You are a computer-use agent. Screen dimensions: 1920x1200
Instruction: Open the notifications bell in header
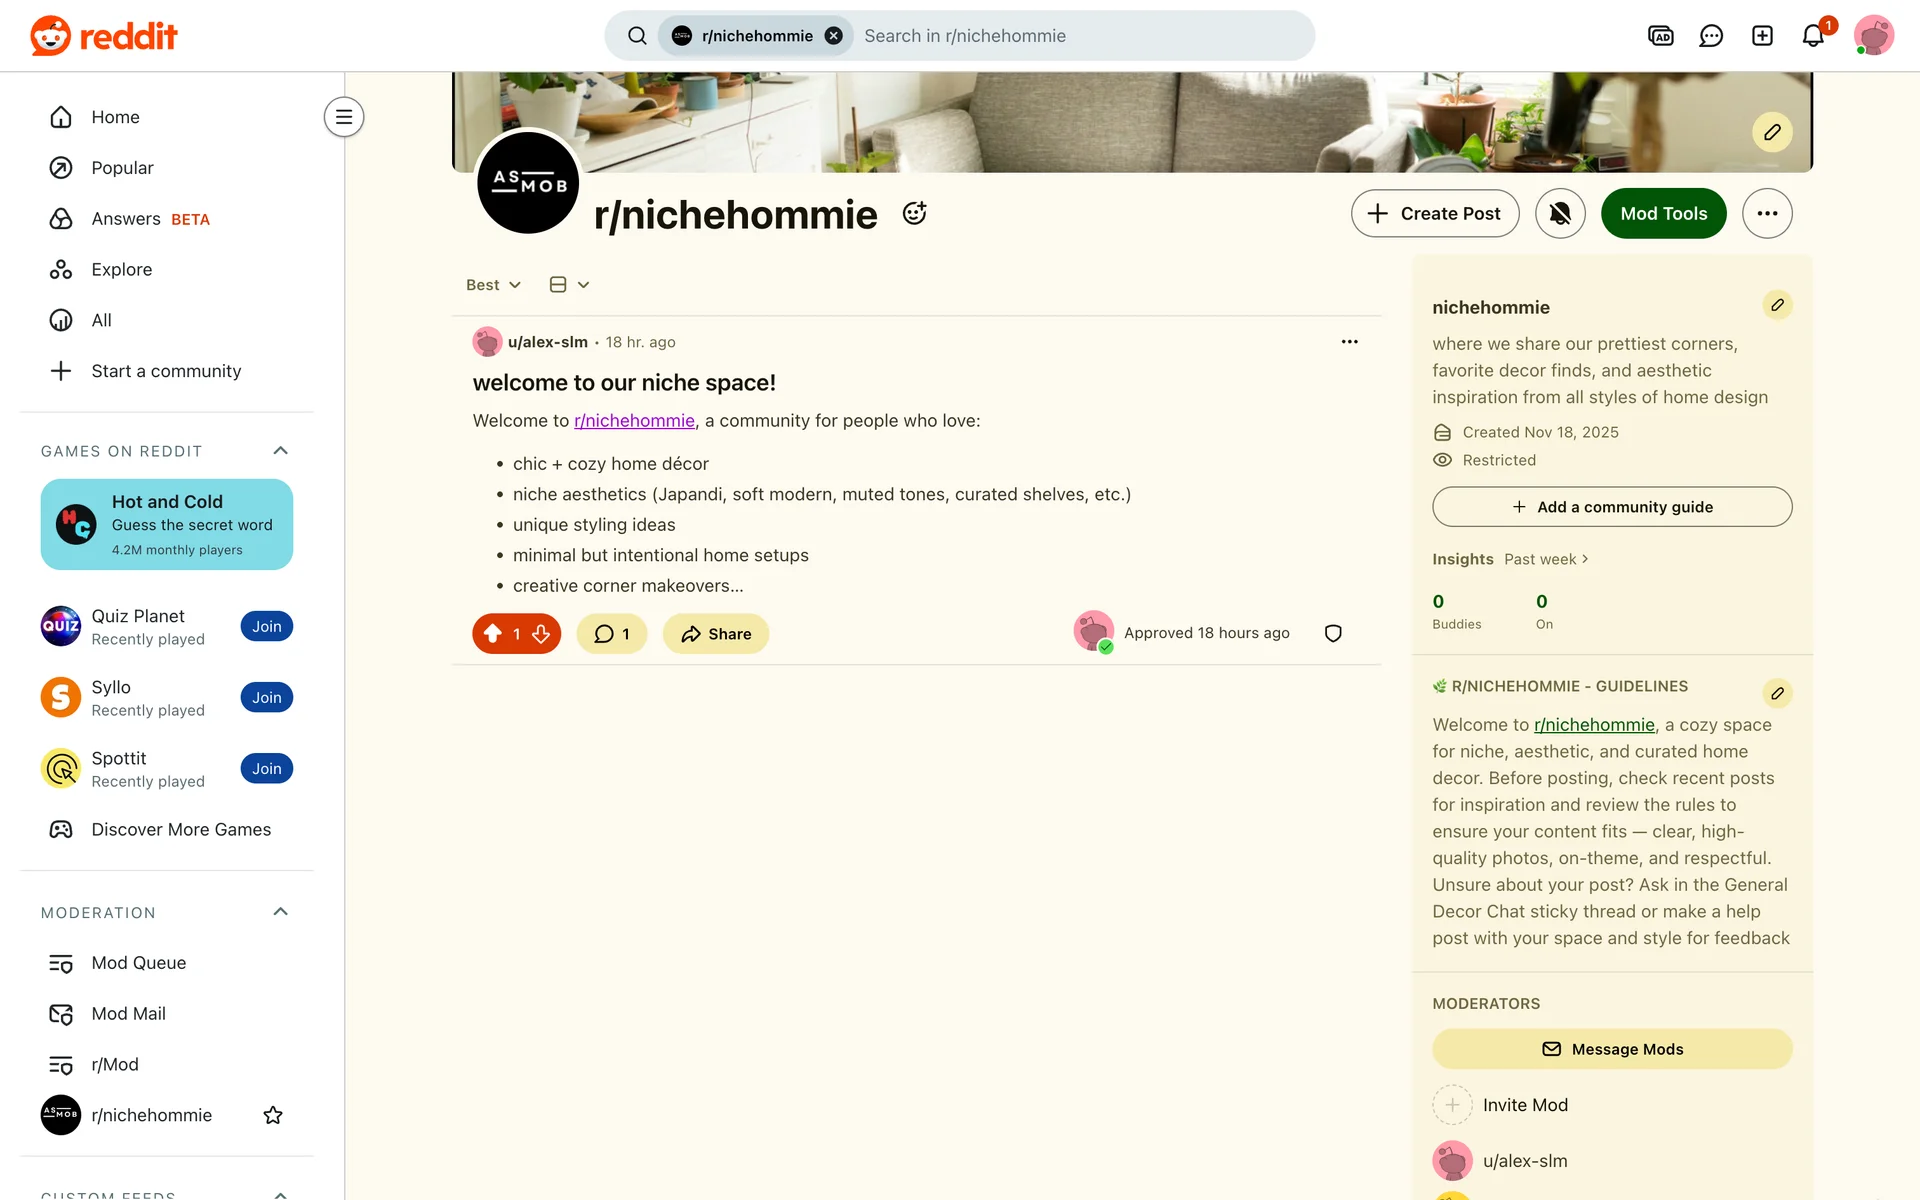pos(1813,36)
